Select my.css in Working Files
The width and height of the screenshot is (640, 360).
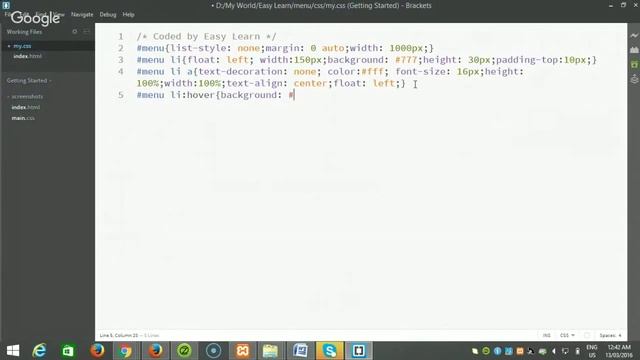click(22, 46)
